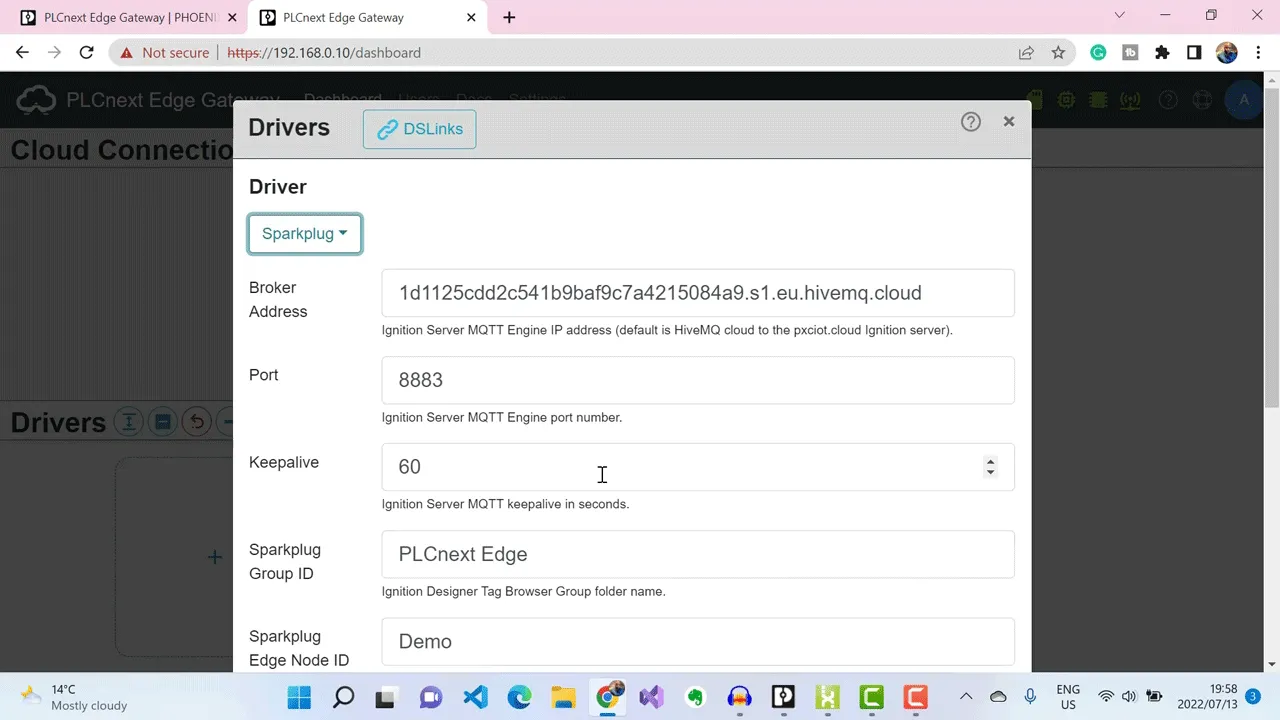Click the address bar URL 192.168.0.10/dashboard
Image resolution: width=1280 pixels, height=720 pixels.
[x=324, y=53]
